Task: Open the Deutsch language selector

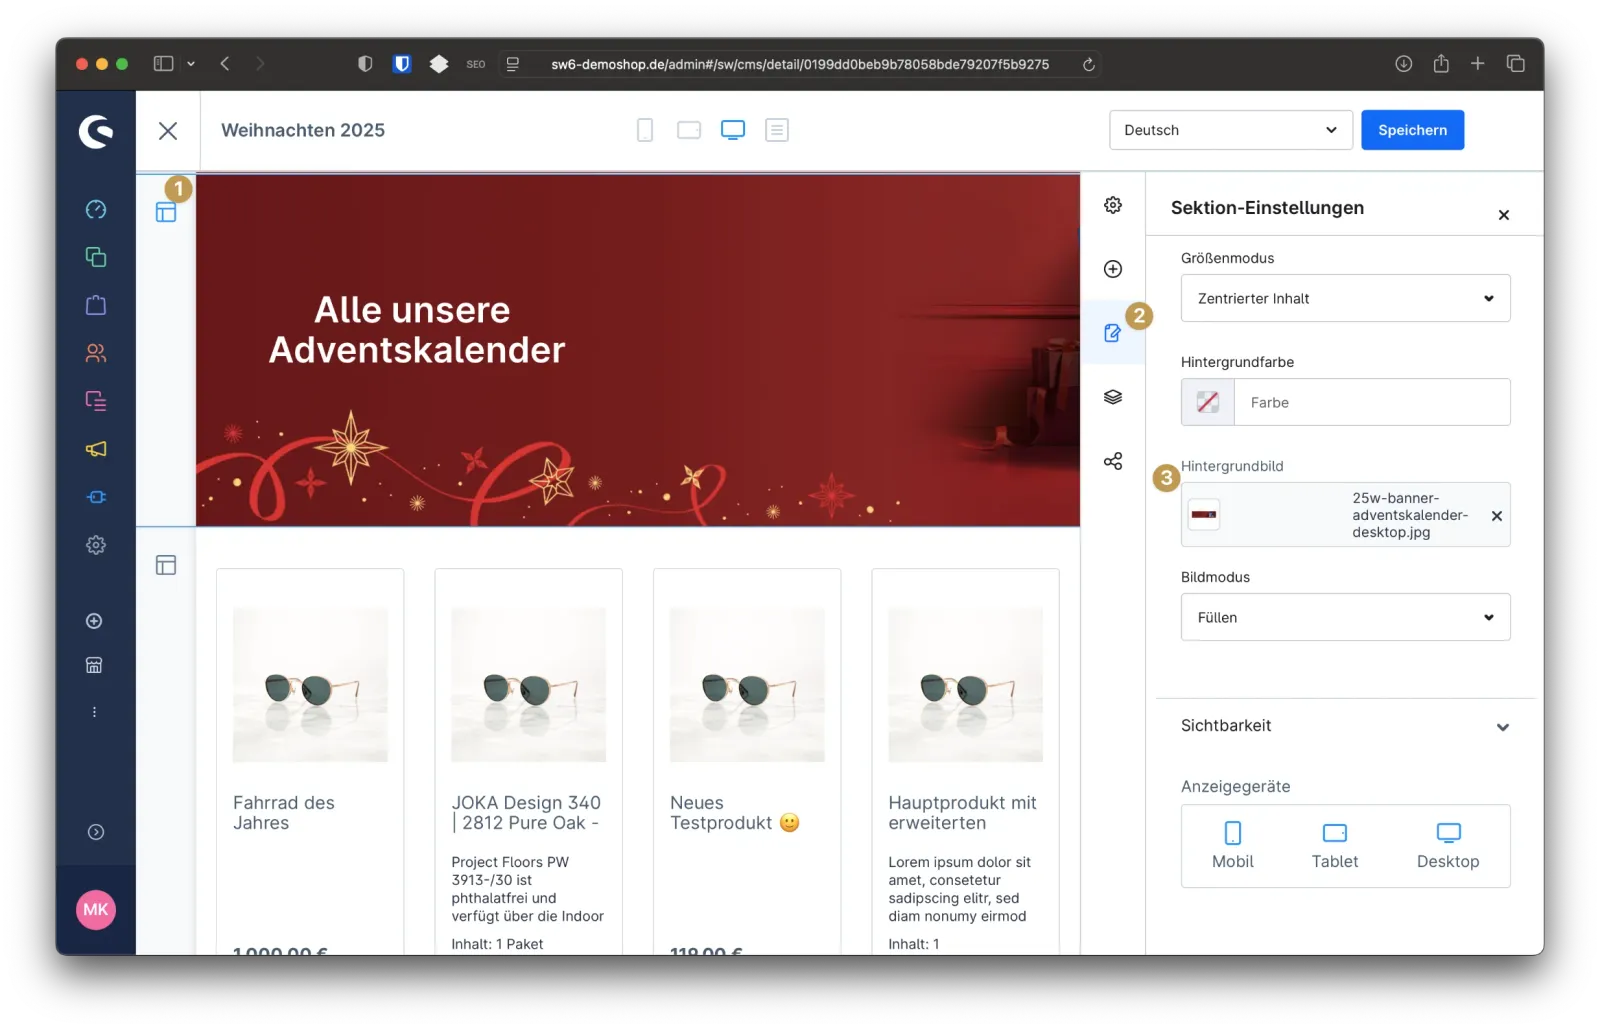Action: tap(1229, 130)
